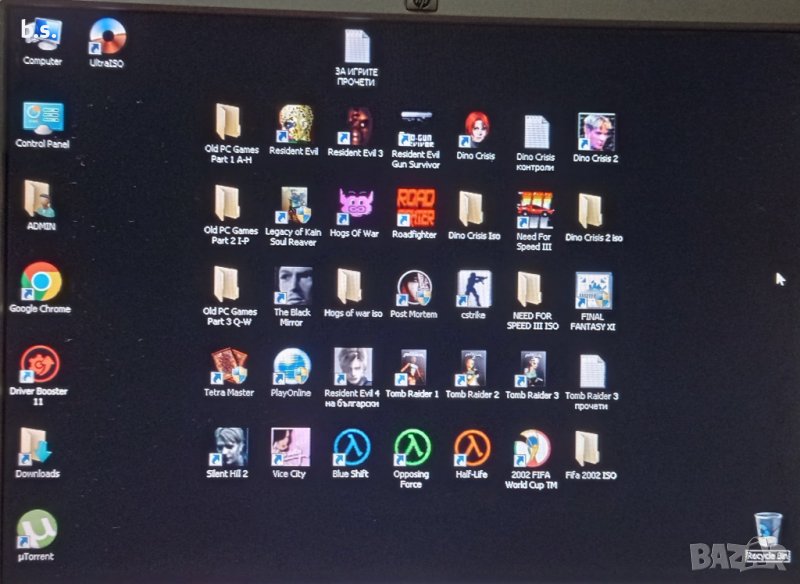Select the cstrike shortcut icon
The image size is (800, 584).
click(x=473, y=288)
